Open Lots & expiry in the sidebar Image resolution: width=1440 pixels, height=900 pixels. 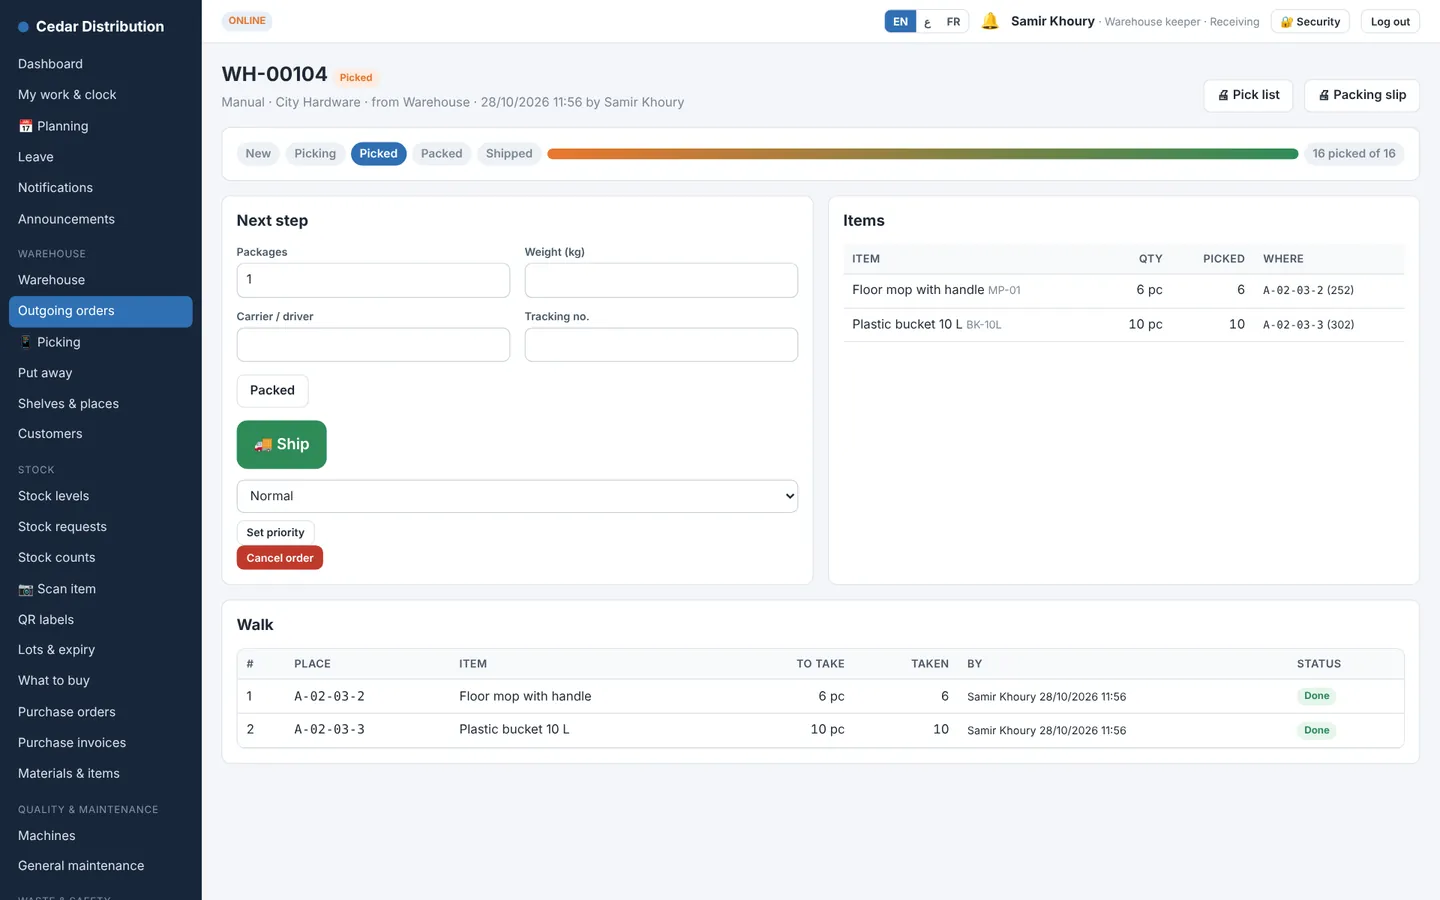coord(100,650)
